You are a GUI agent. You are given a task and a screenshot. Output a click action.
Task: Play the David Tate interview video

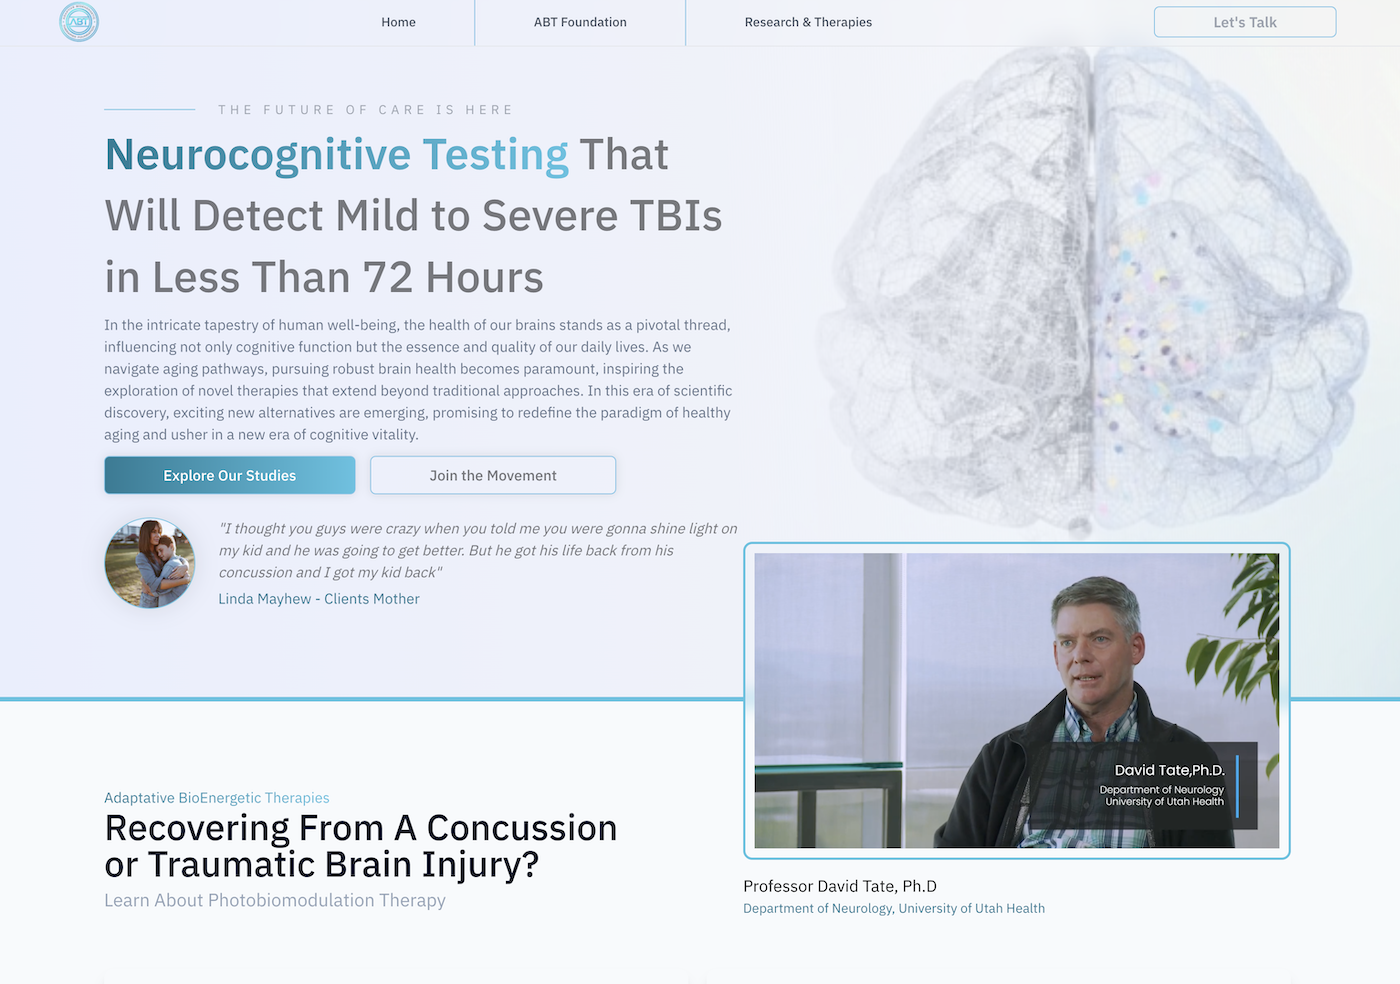(1016, 700)
